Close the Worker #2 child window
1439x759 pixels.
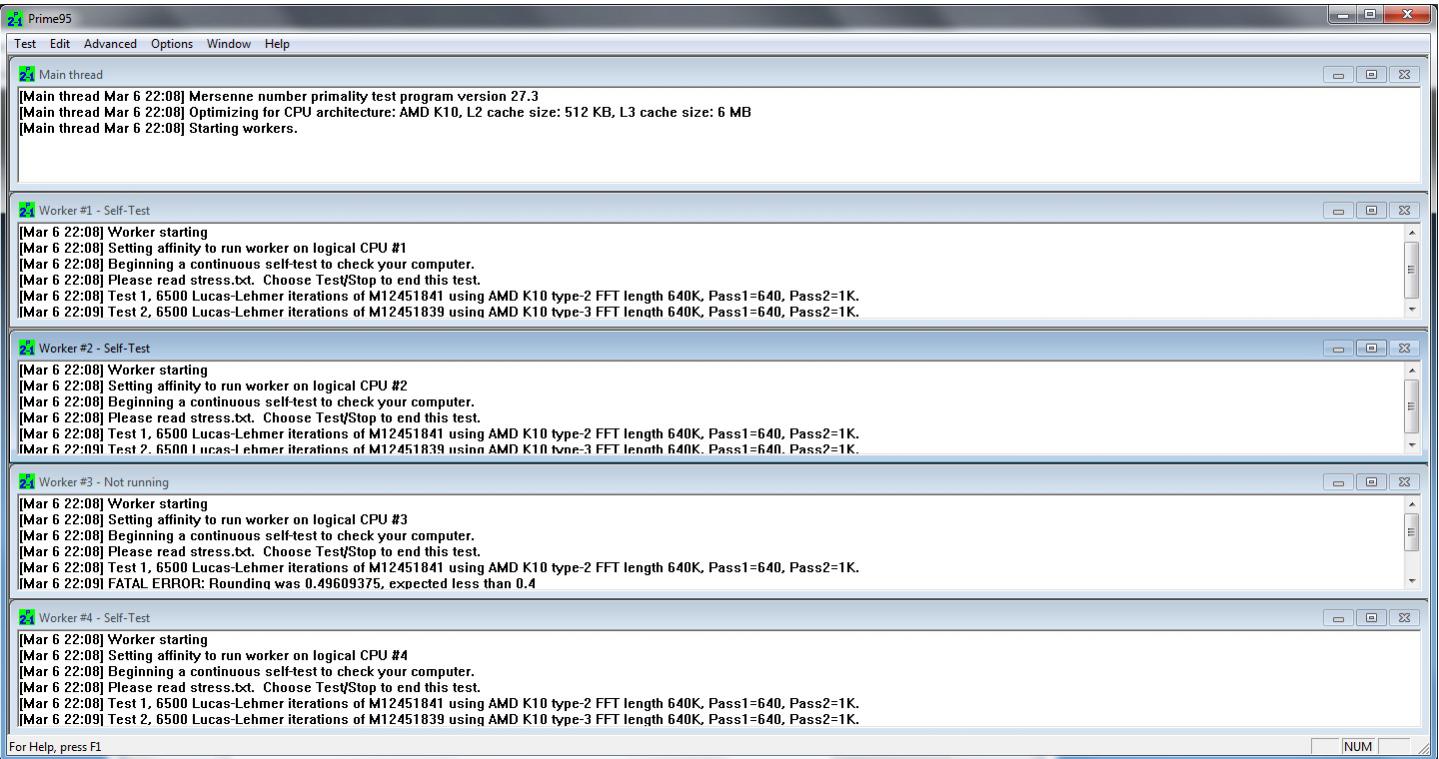pyautogui.click(x=1405, y=348)
